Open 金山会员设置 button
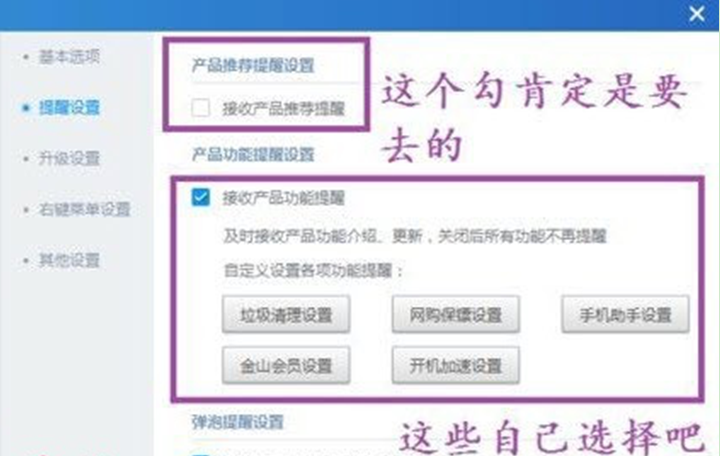Image resolution: width=720 pixels, height=456 pixels. tap(286, 366)
